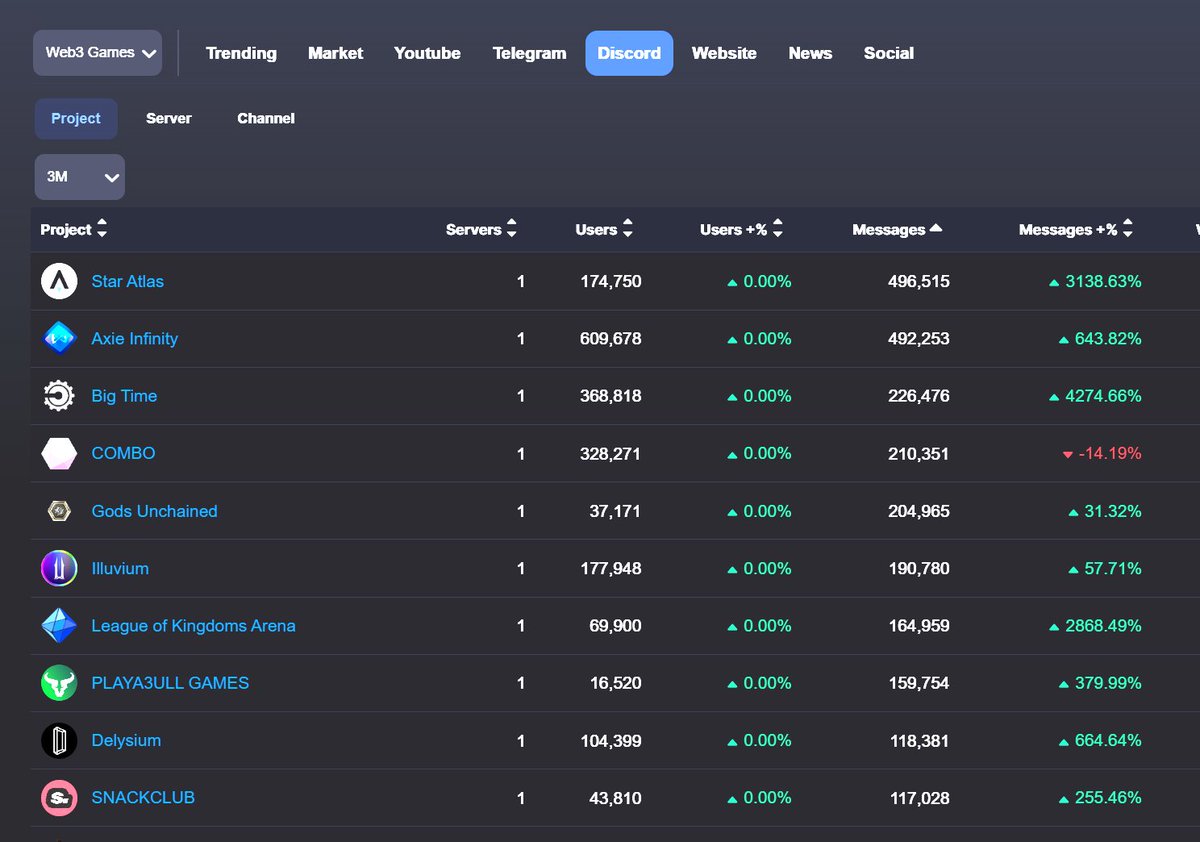Click the Star Atlas logo icon
This screenshot has height=842, width=1200.
tap(59, 281)
